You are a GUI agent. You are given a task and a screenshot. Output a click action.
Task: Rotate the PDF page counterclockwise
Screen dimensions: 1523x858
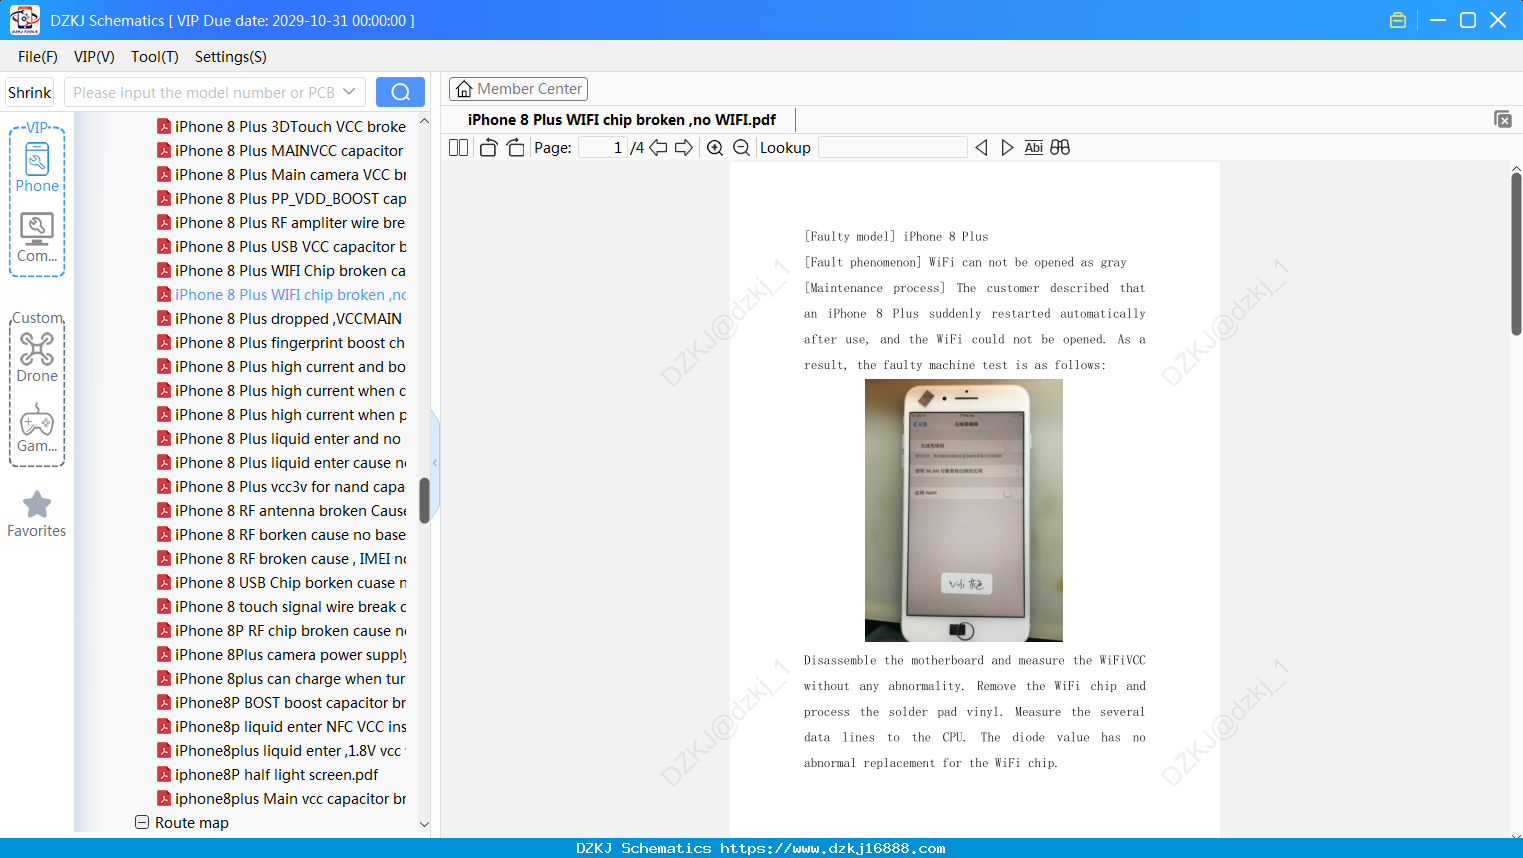click(488, 148)
